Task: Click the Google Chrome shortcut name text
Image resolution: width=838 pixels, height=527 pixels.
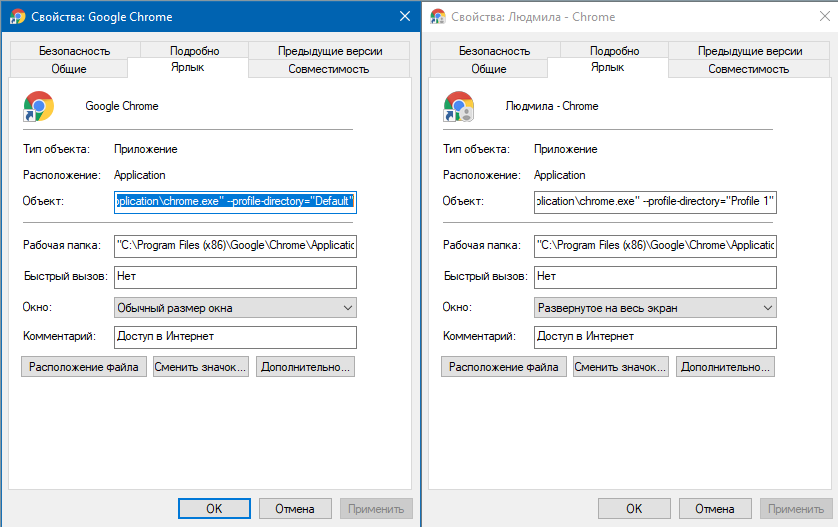Action: click(122, 106)
